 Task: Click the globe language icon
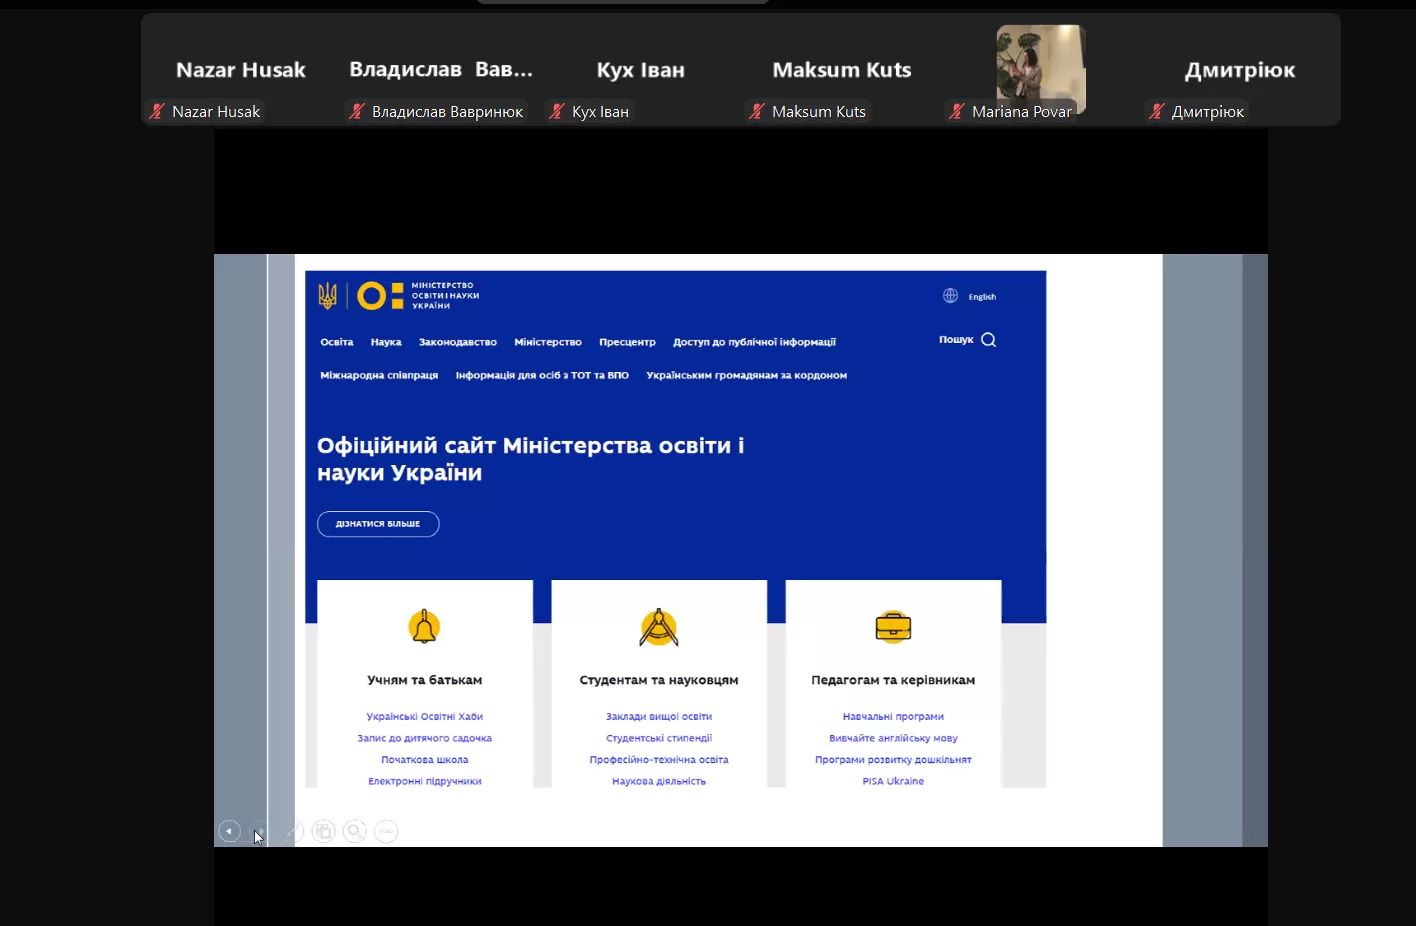pos(950,296)
